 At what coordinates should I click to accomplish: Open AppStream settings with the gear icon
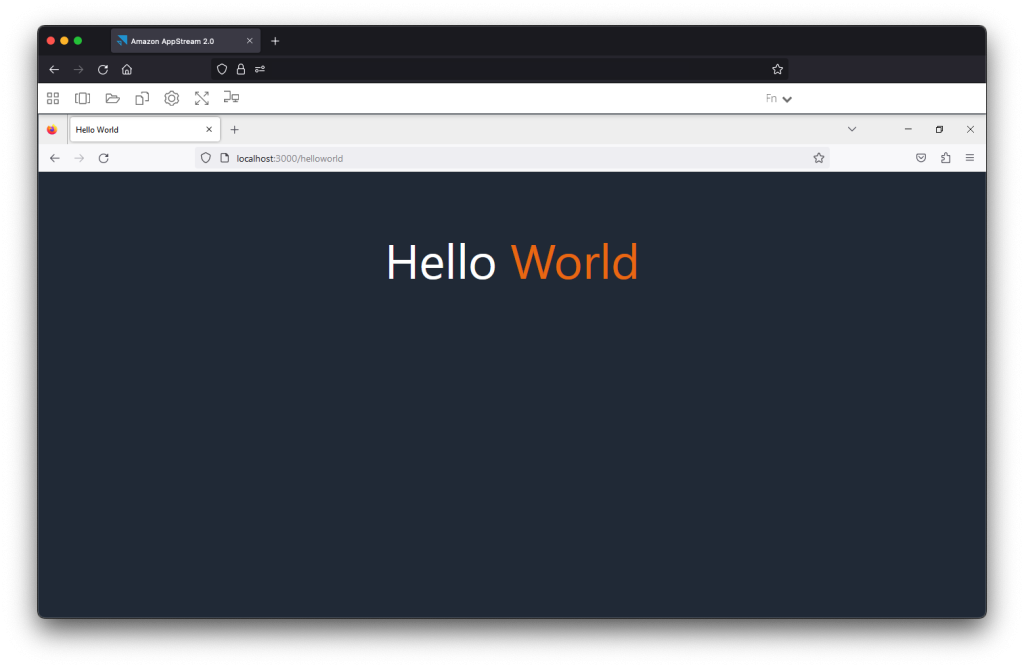pos(171,97)
